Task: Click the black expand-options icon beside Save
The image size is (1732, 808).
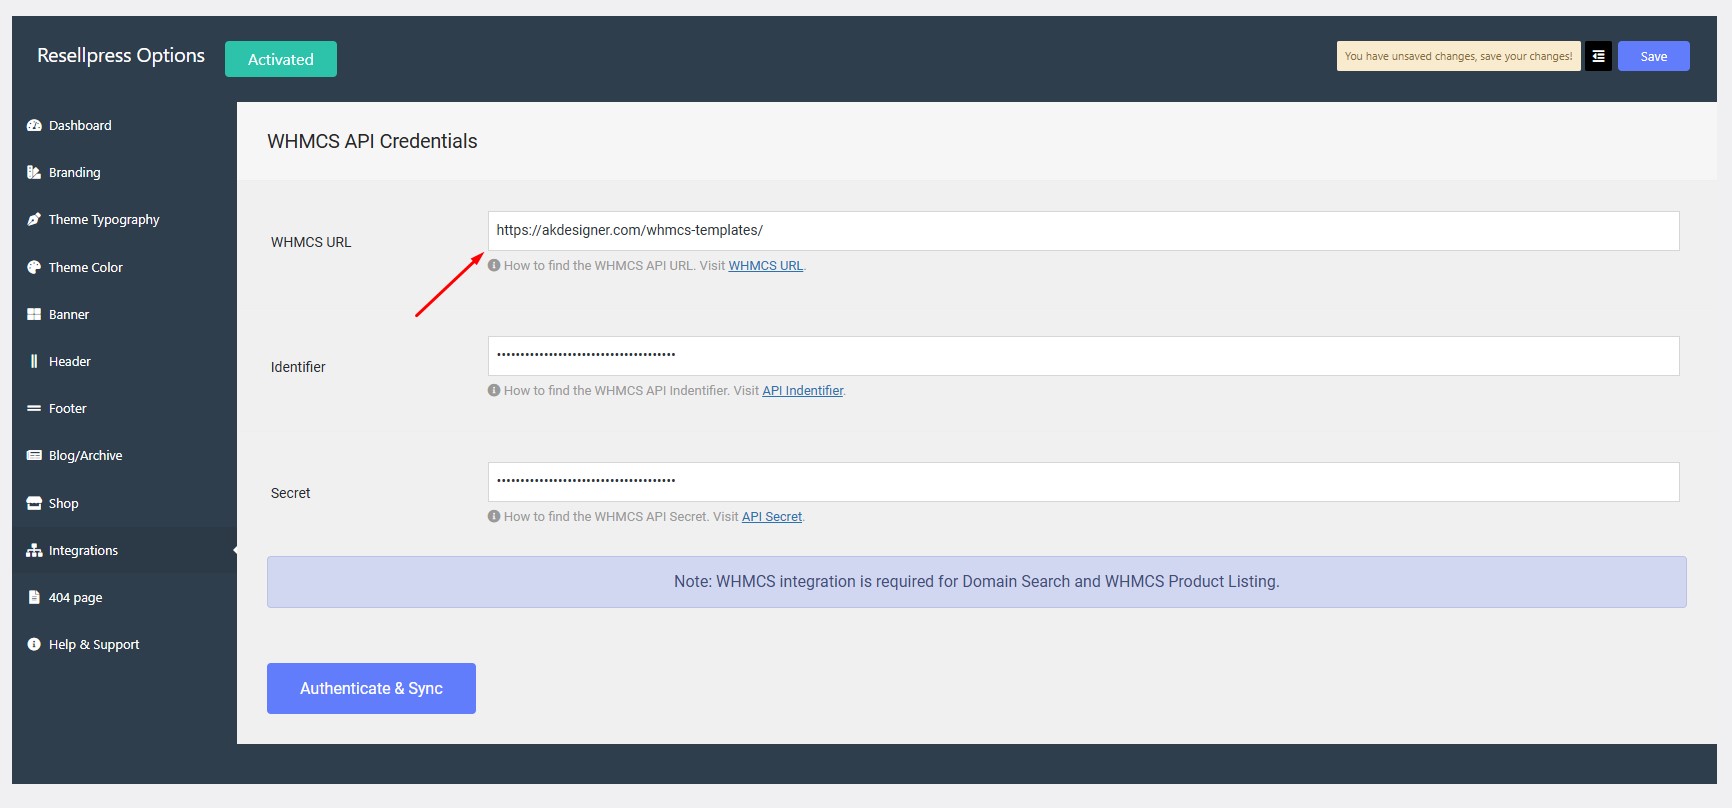Action: pos(1598,56)
